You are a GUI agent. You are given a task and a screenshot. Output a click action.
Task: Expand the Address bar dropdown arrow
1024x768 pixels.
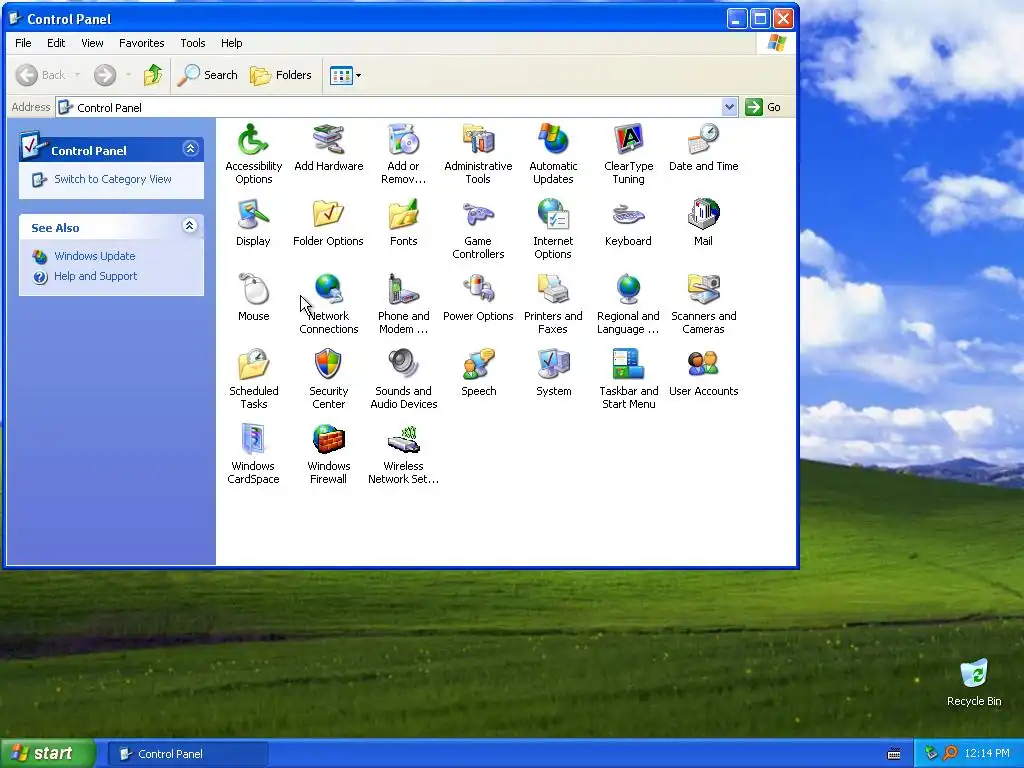[x=729, y=107]
